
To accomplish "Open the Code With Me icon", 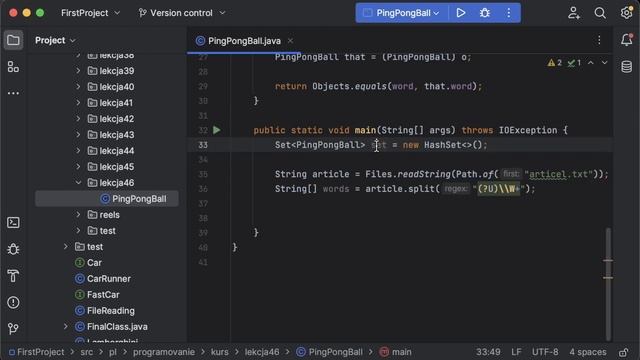I will pos(574,13).
